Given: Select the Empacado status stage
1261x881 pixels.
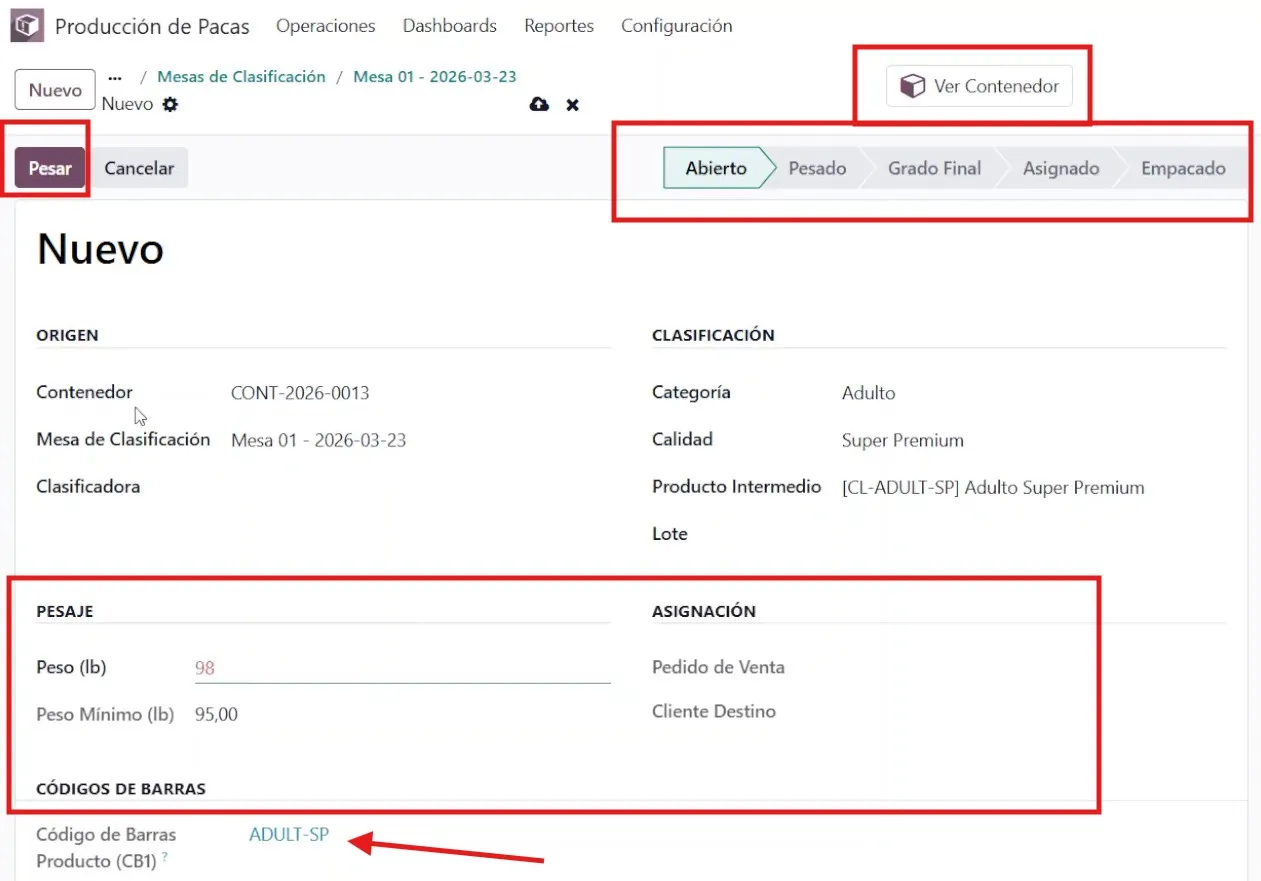Looking at the screenshot, I should [1183, 168].
